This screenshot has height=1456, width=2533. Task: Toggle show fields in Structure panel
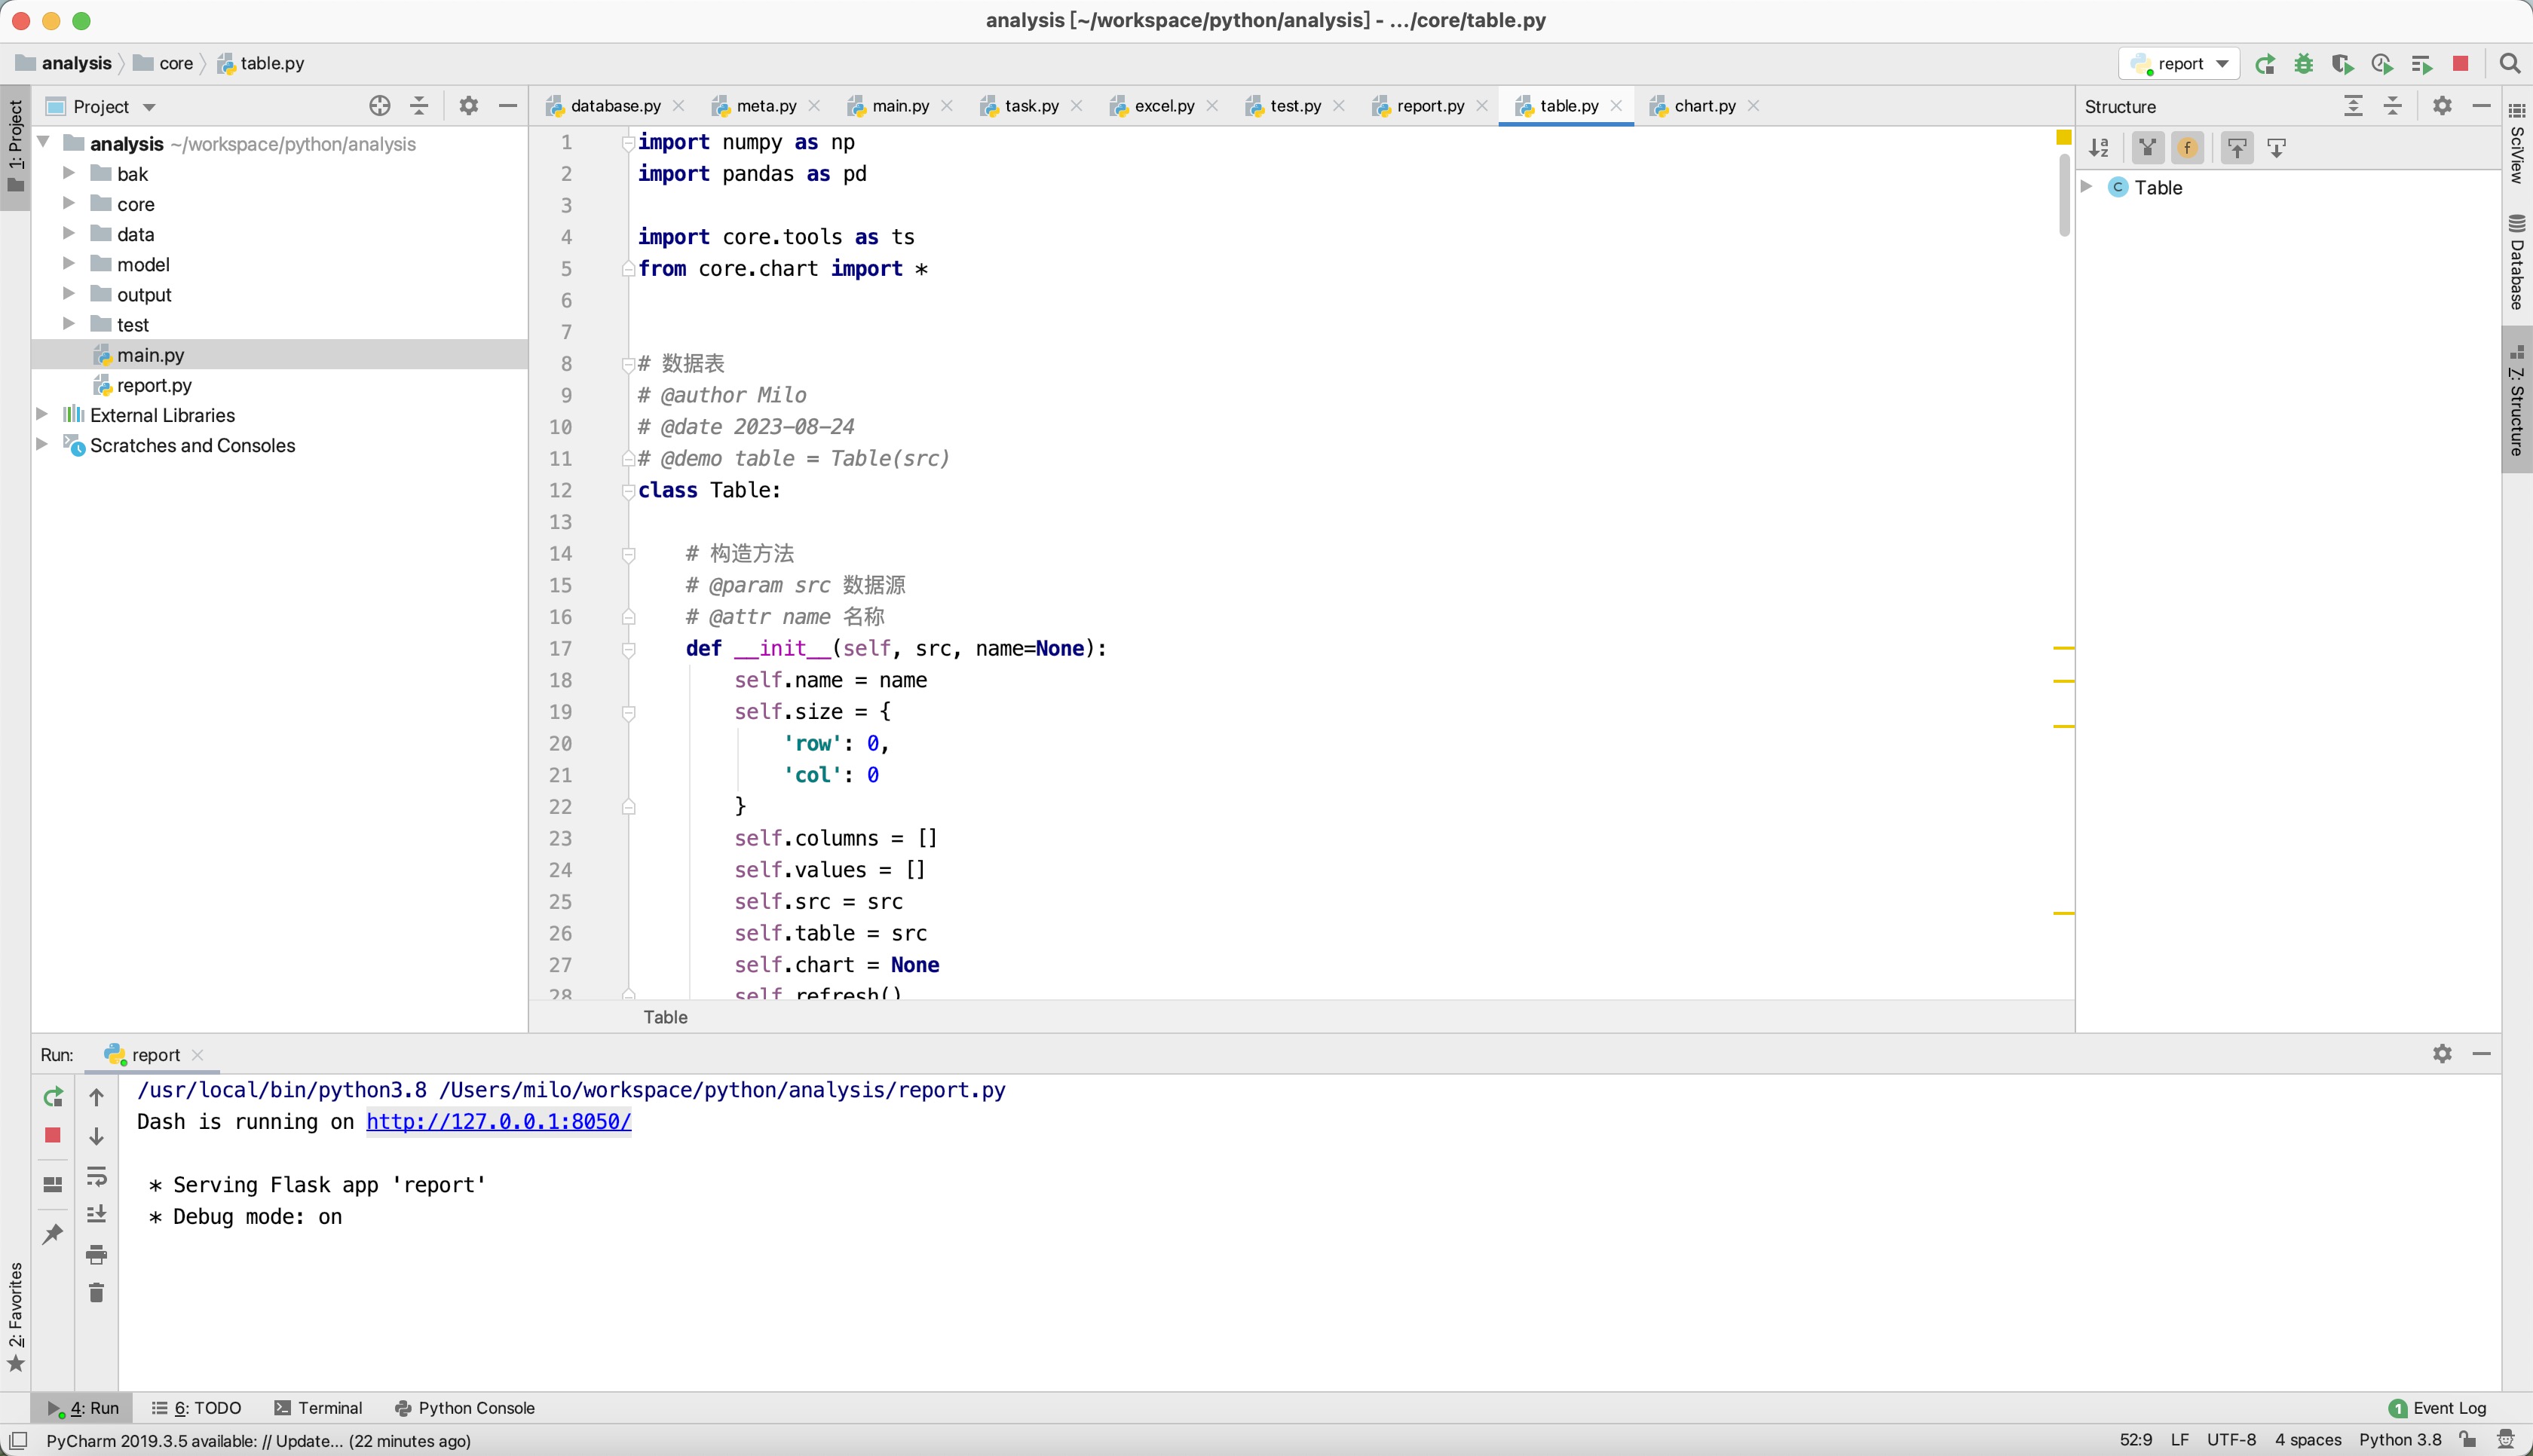point(2187,148)
